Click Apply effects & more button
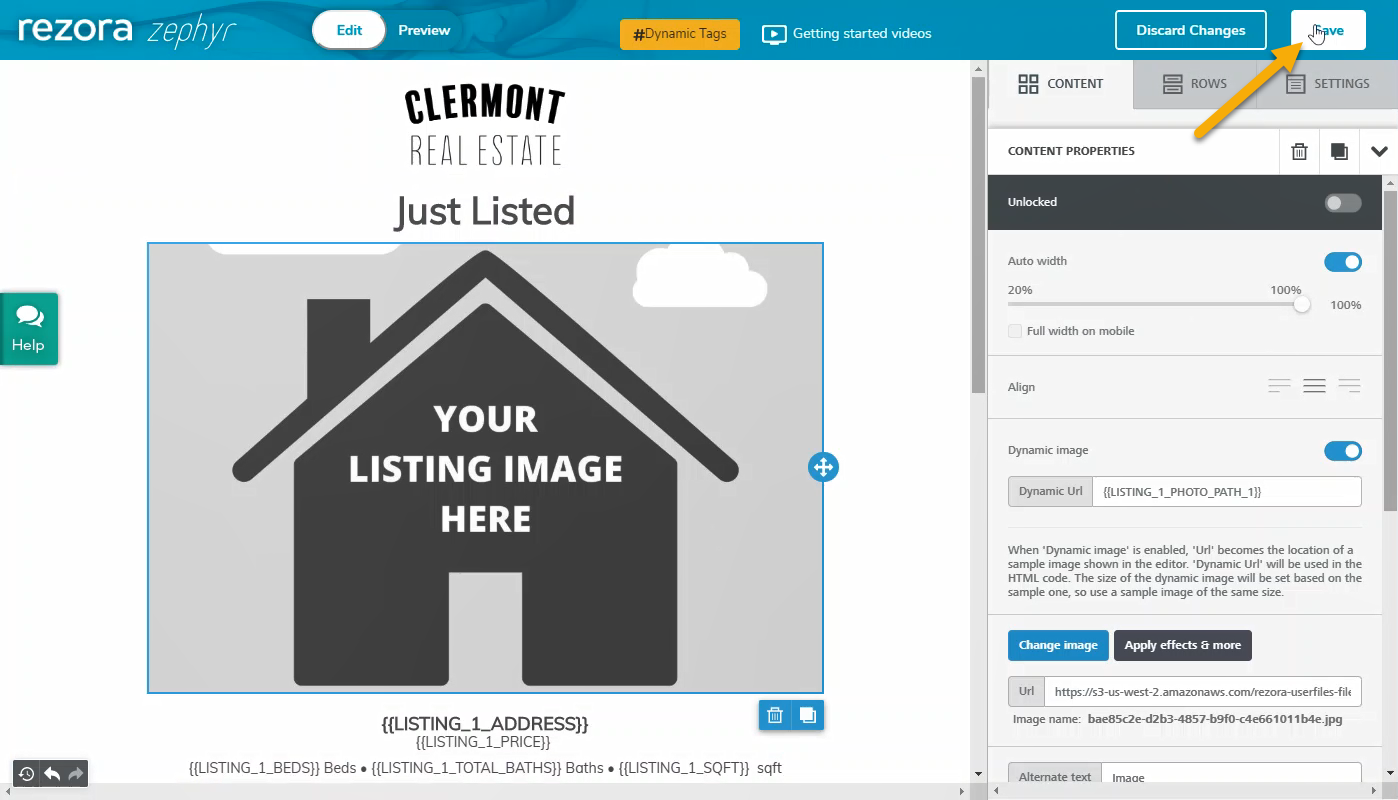 click(1182, 645)
